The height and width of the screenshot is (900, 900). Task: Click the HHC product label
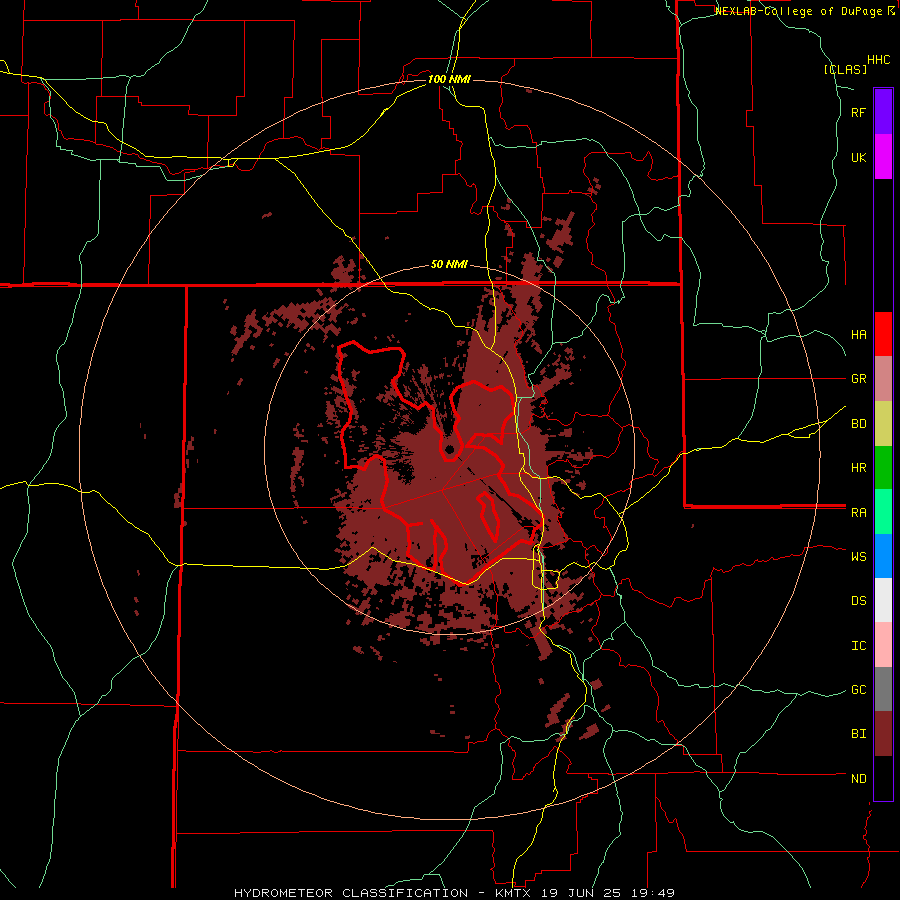point(879,60)
